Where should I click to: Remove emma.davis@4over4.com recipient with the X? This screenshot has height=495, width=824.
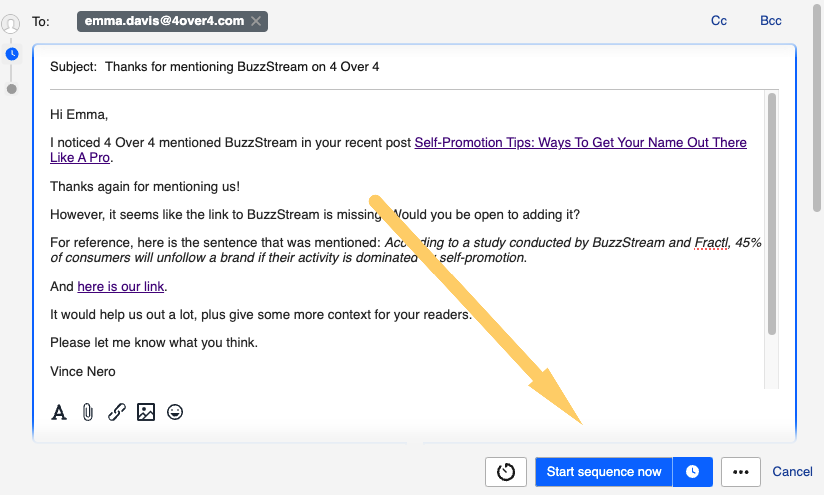coord(256,21)
